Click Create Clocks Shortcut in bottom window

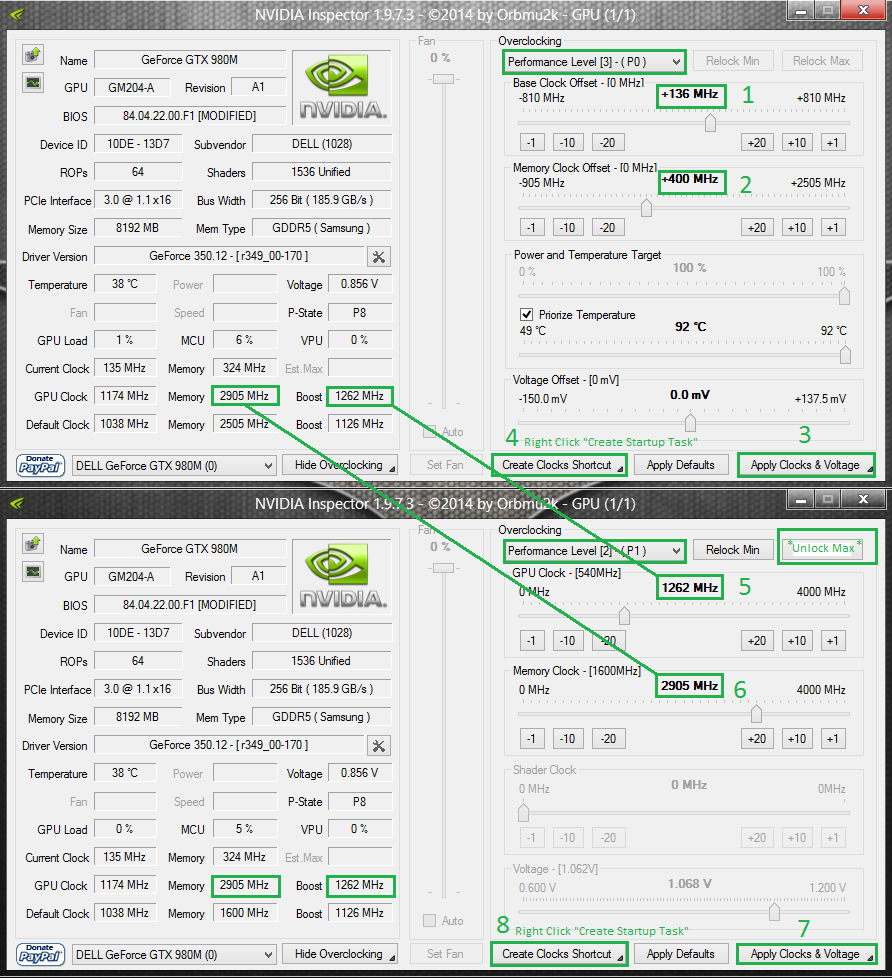[x=558, y=954]
